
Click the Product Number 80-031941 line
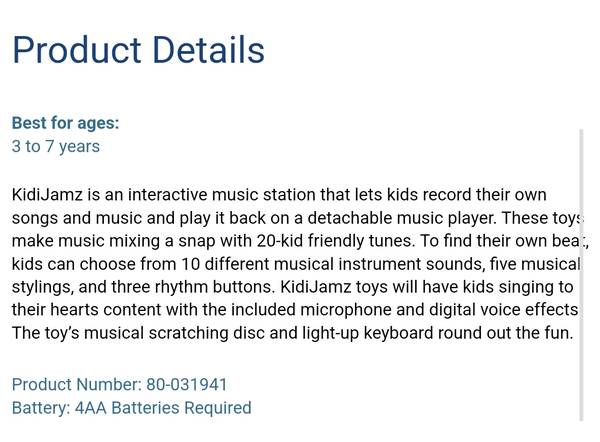[x=120, y=385]
